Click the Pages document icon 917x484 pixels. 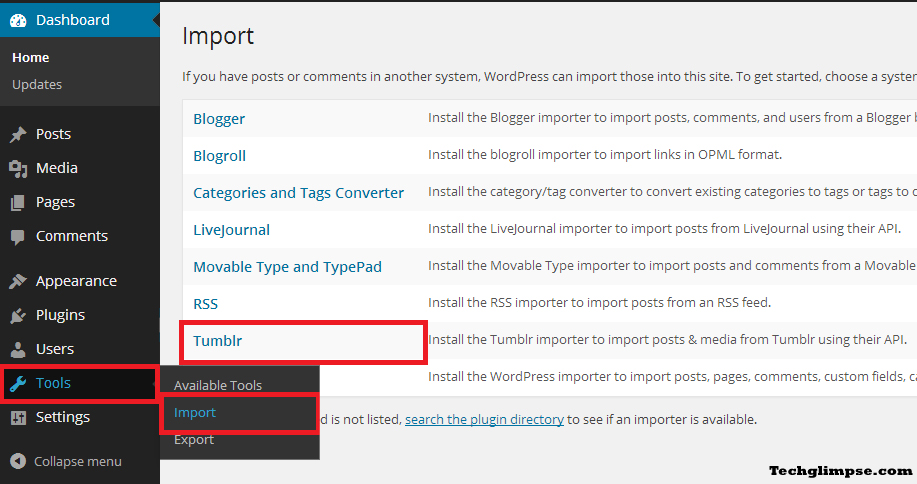[x=18, y=202]
